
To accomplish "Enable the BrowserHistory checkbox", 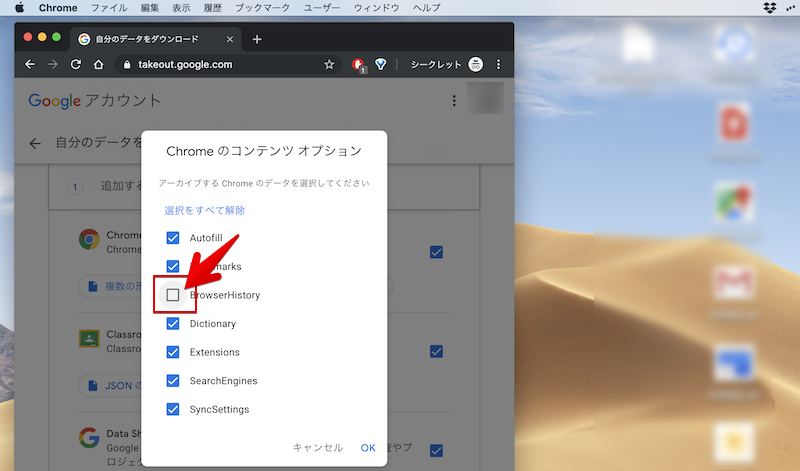I will (173, 295).
